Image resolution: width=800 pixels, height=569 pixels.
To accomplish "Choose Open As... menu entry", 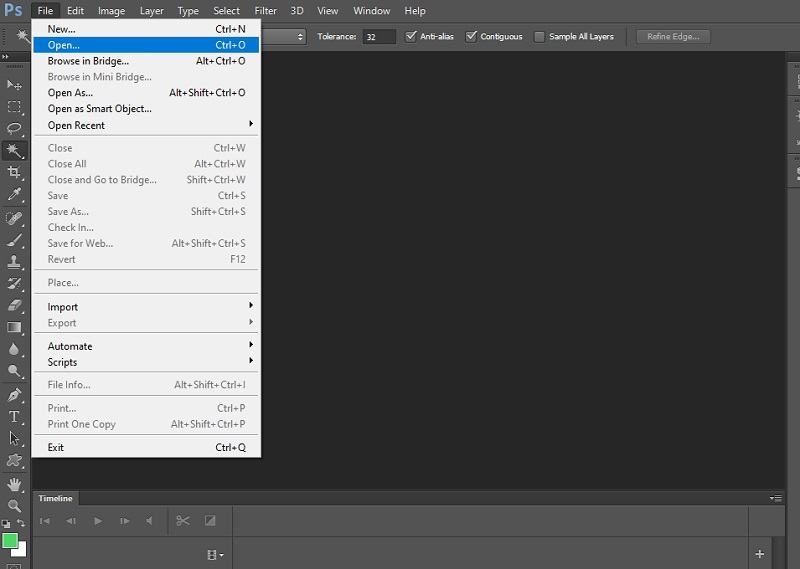I will coord(146,92).
